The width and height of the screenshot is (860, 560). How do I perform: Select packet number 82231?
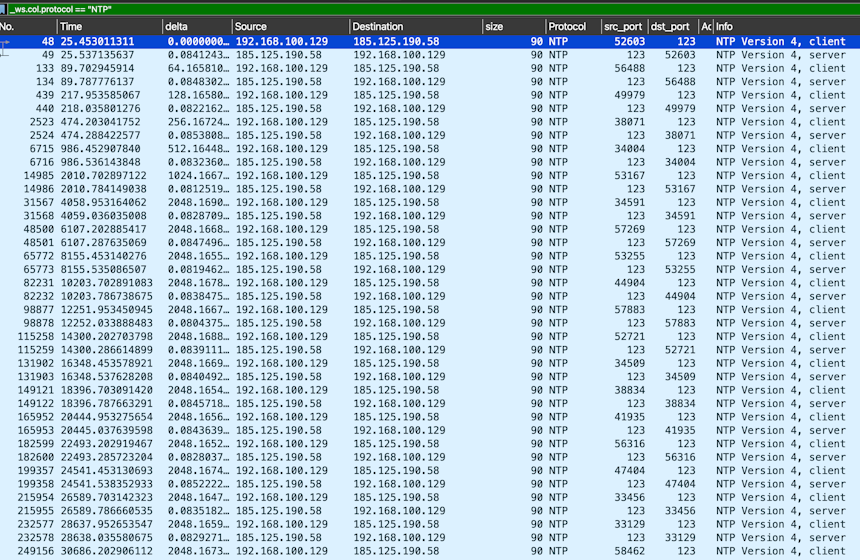430,283
